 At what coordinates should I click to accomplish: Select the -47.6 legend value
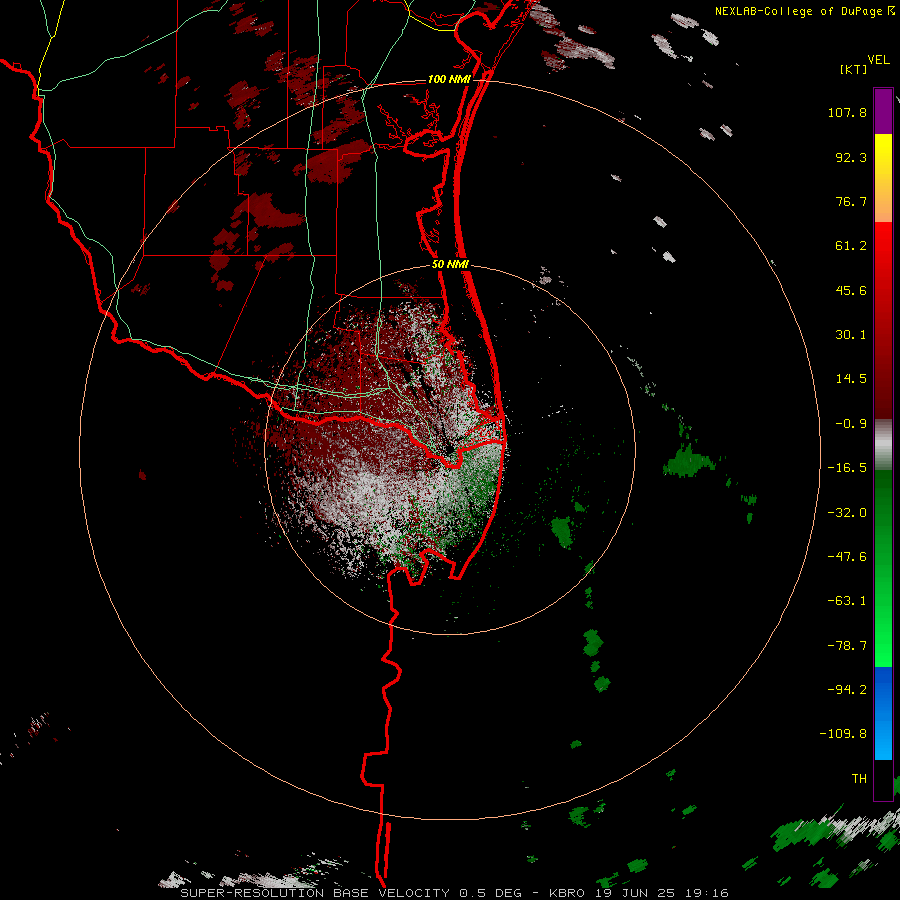[x=847, y=557]
